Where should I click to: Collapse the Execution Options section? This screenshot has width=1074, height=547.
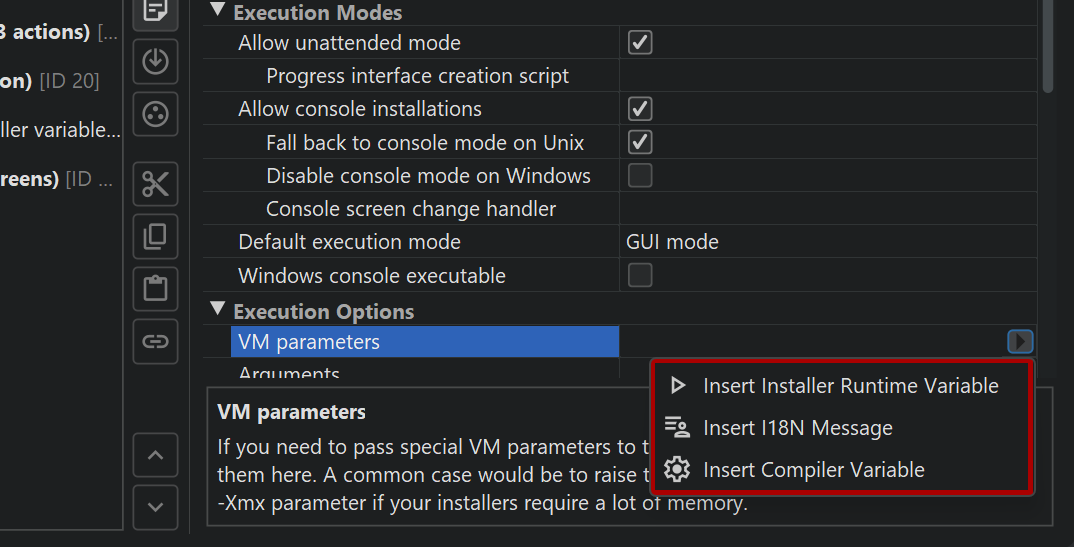click(218, 310)
